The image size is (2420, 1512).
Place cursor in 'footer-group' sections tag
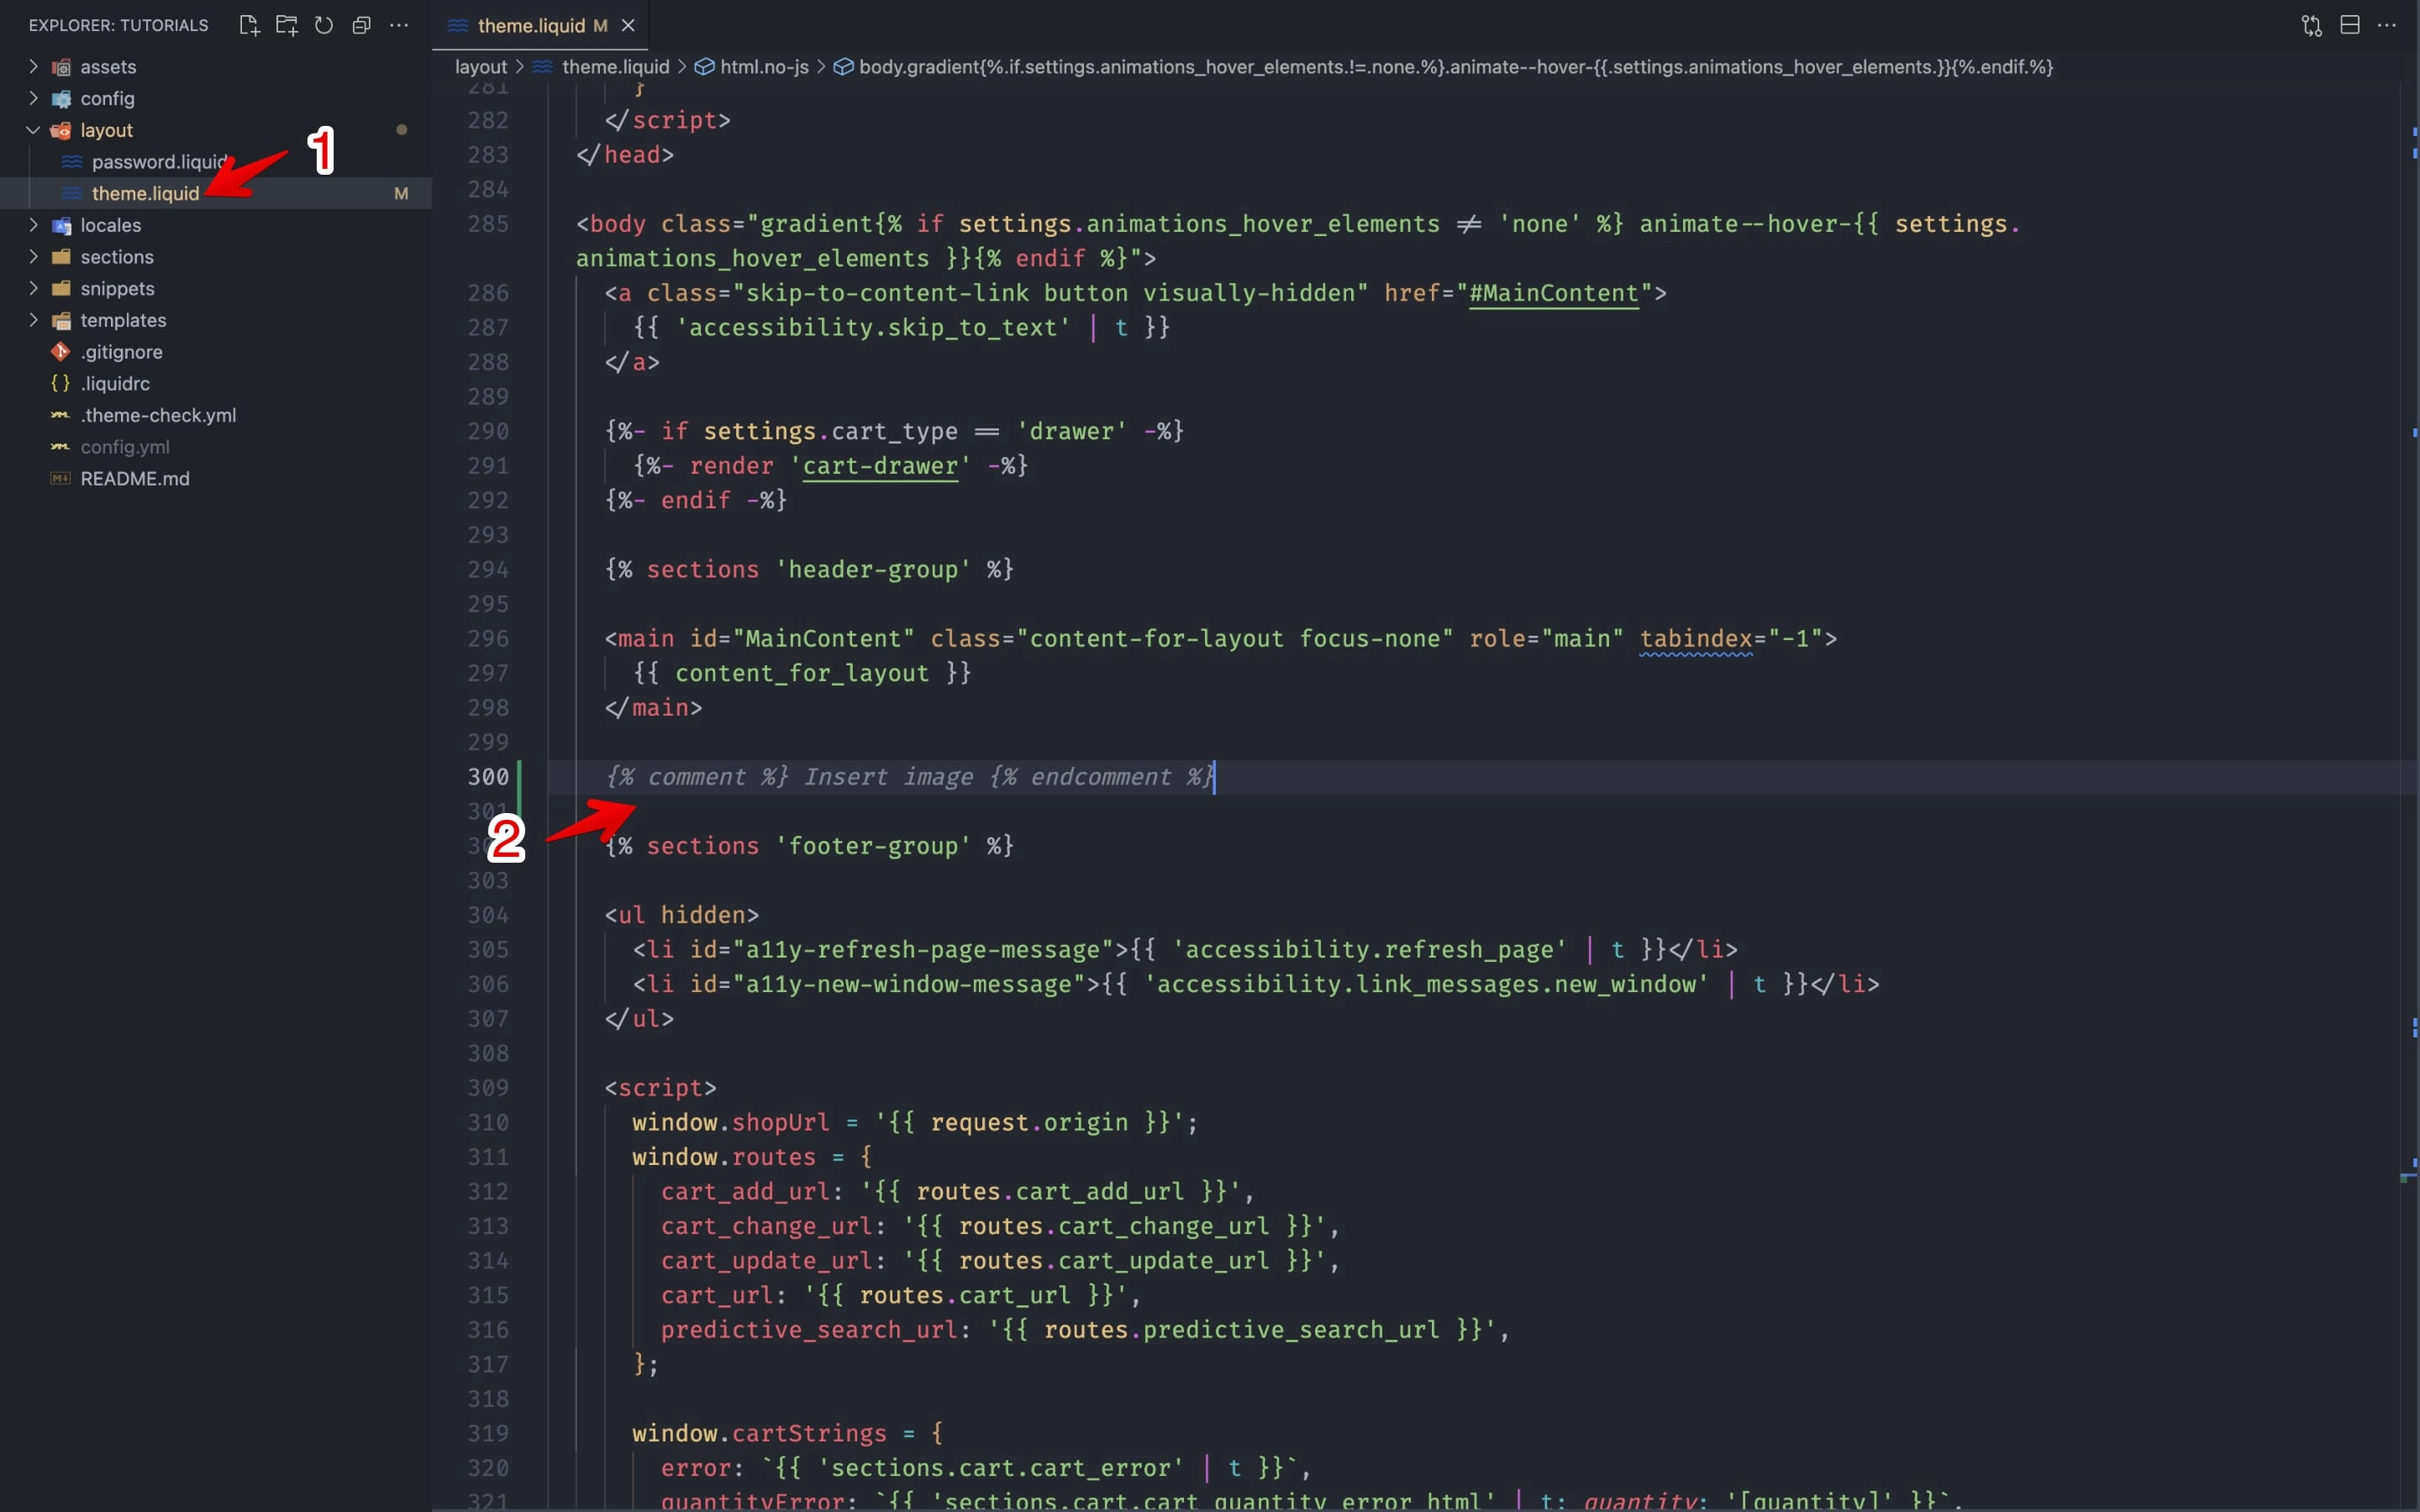809,846
